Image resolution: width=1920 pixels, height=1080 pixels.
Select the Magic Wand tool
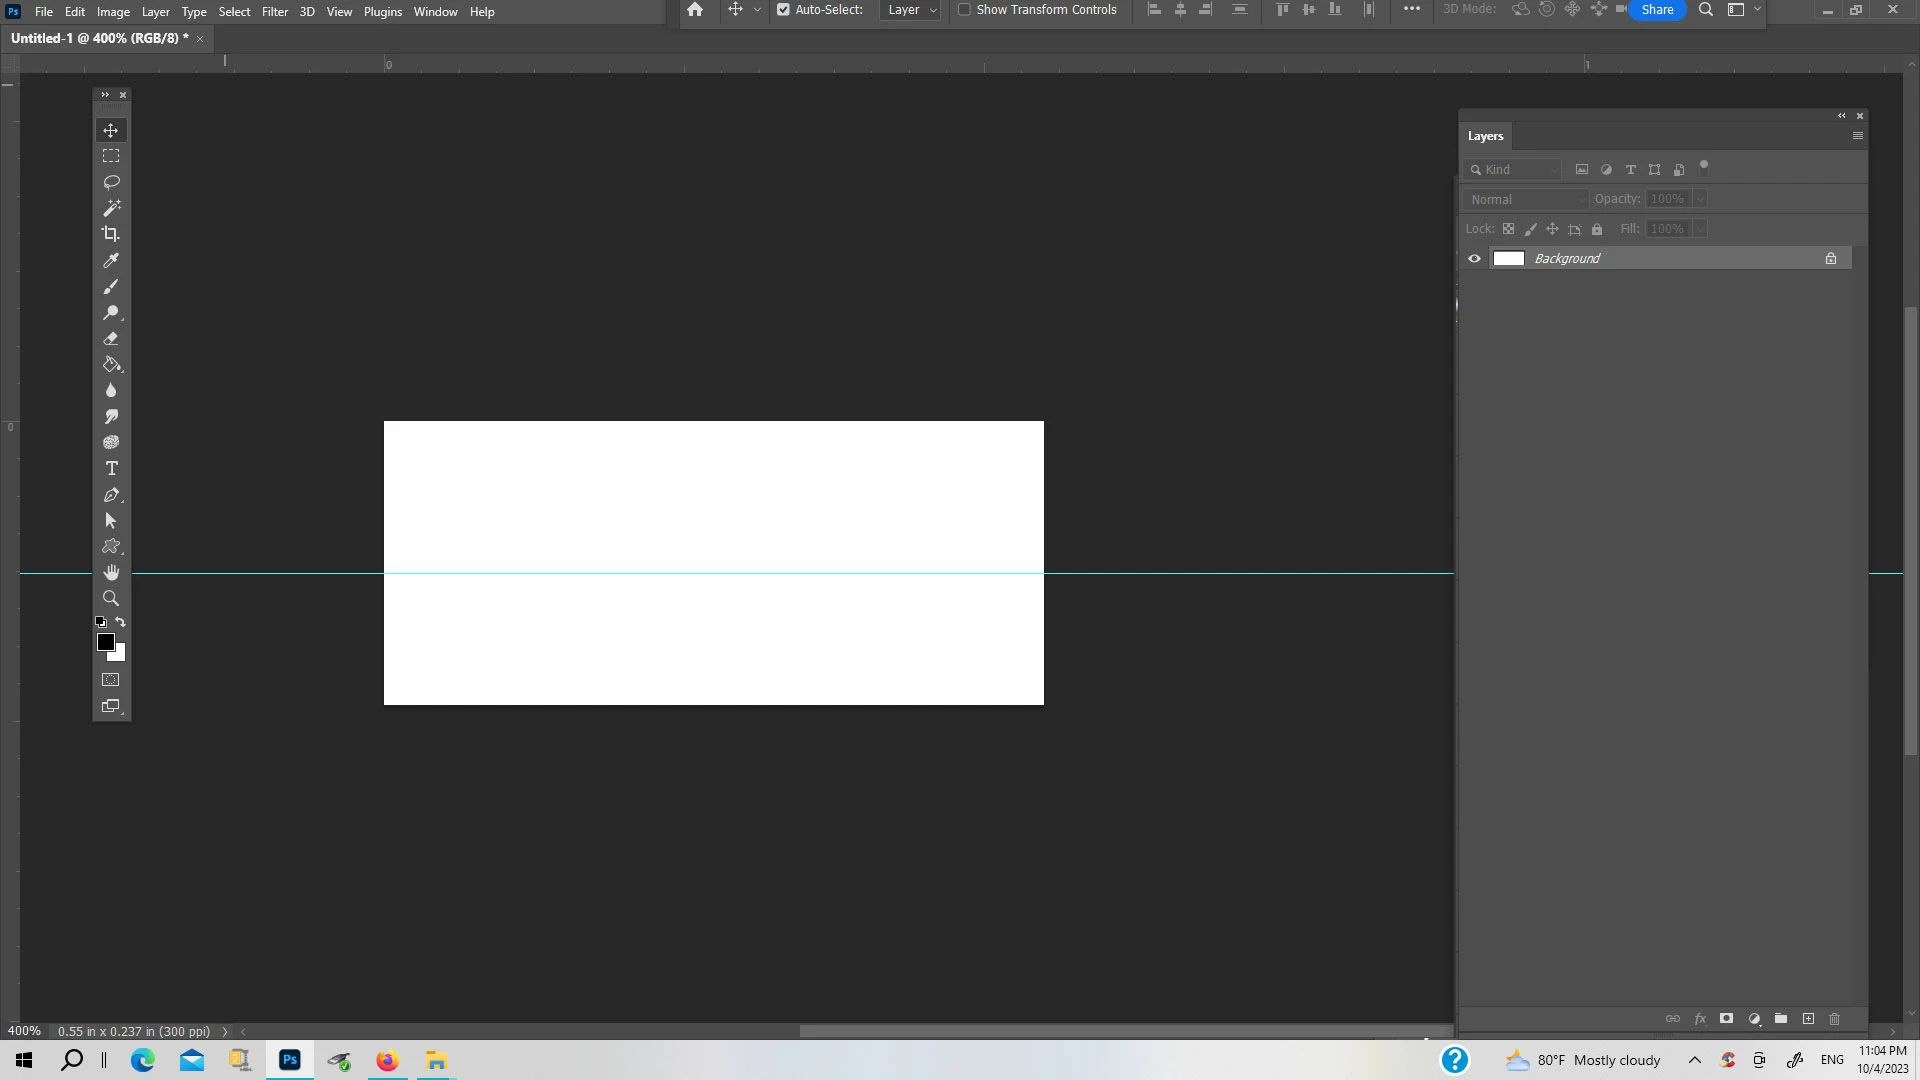coord(111,208)
